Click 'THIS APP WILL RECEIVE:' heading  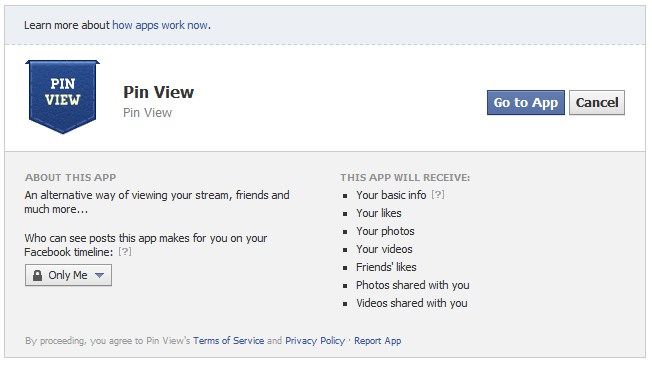[405, 178]
